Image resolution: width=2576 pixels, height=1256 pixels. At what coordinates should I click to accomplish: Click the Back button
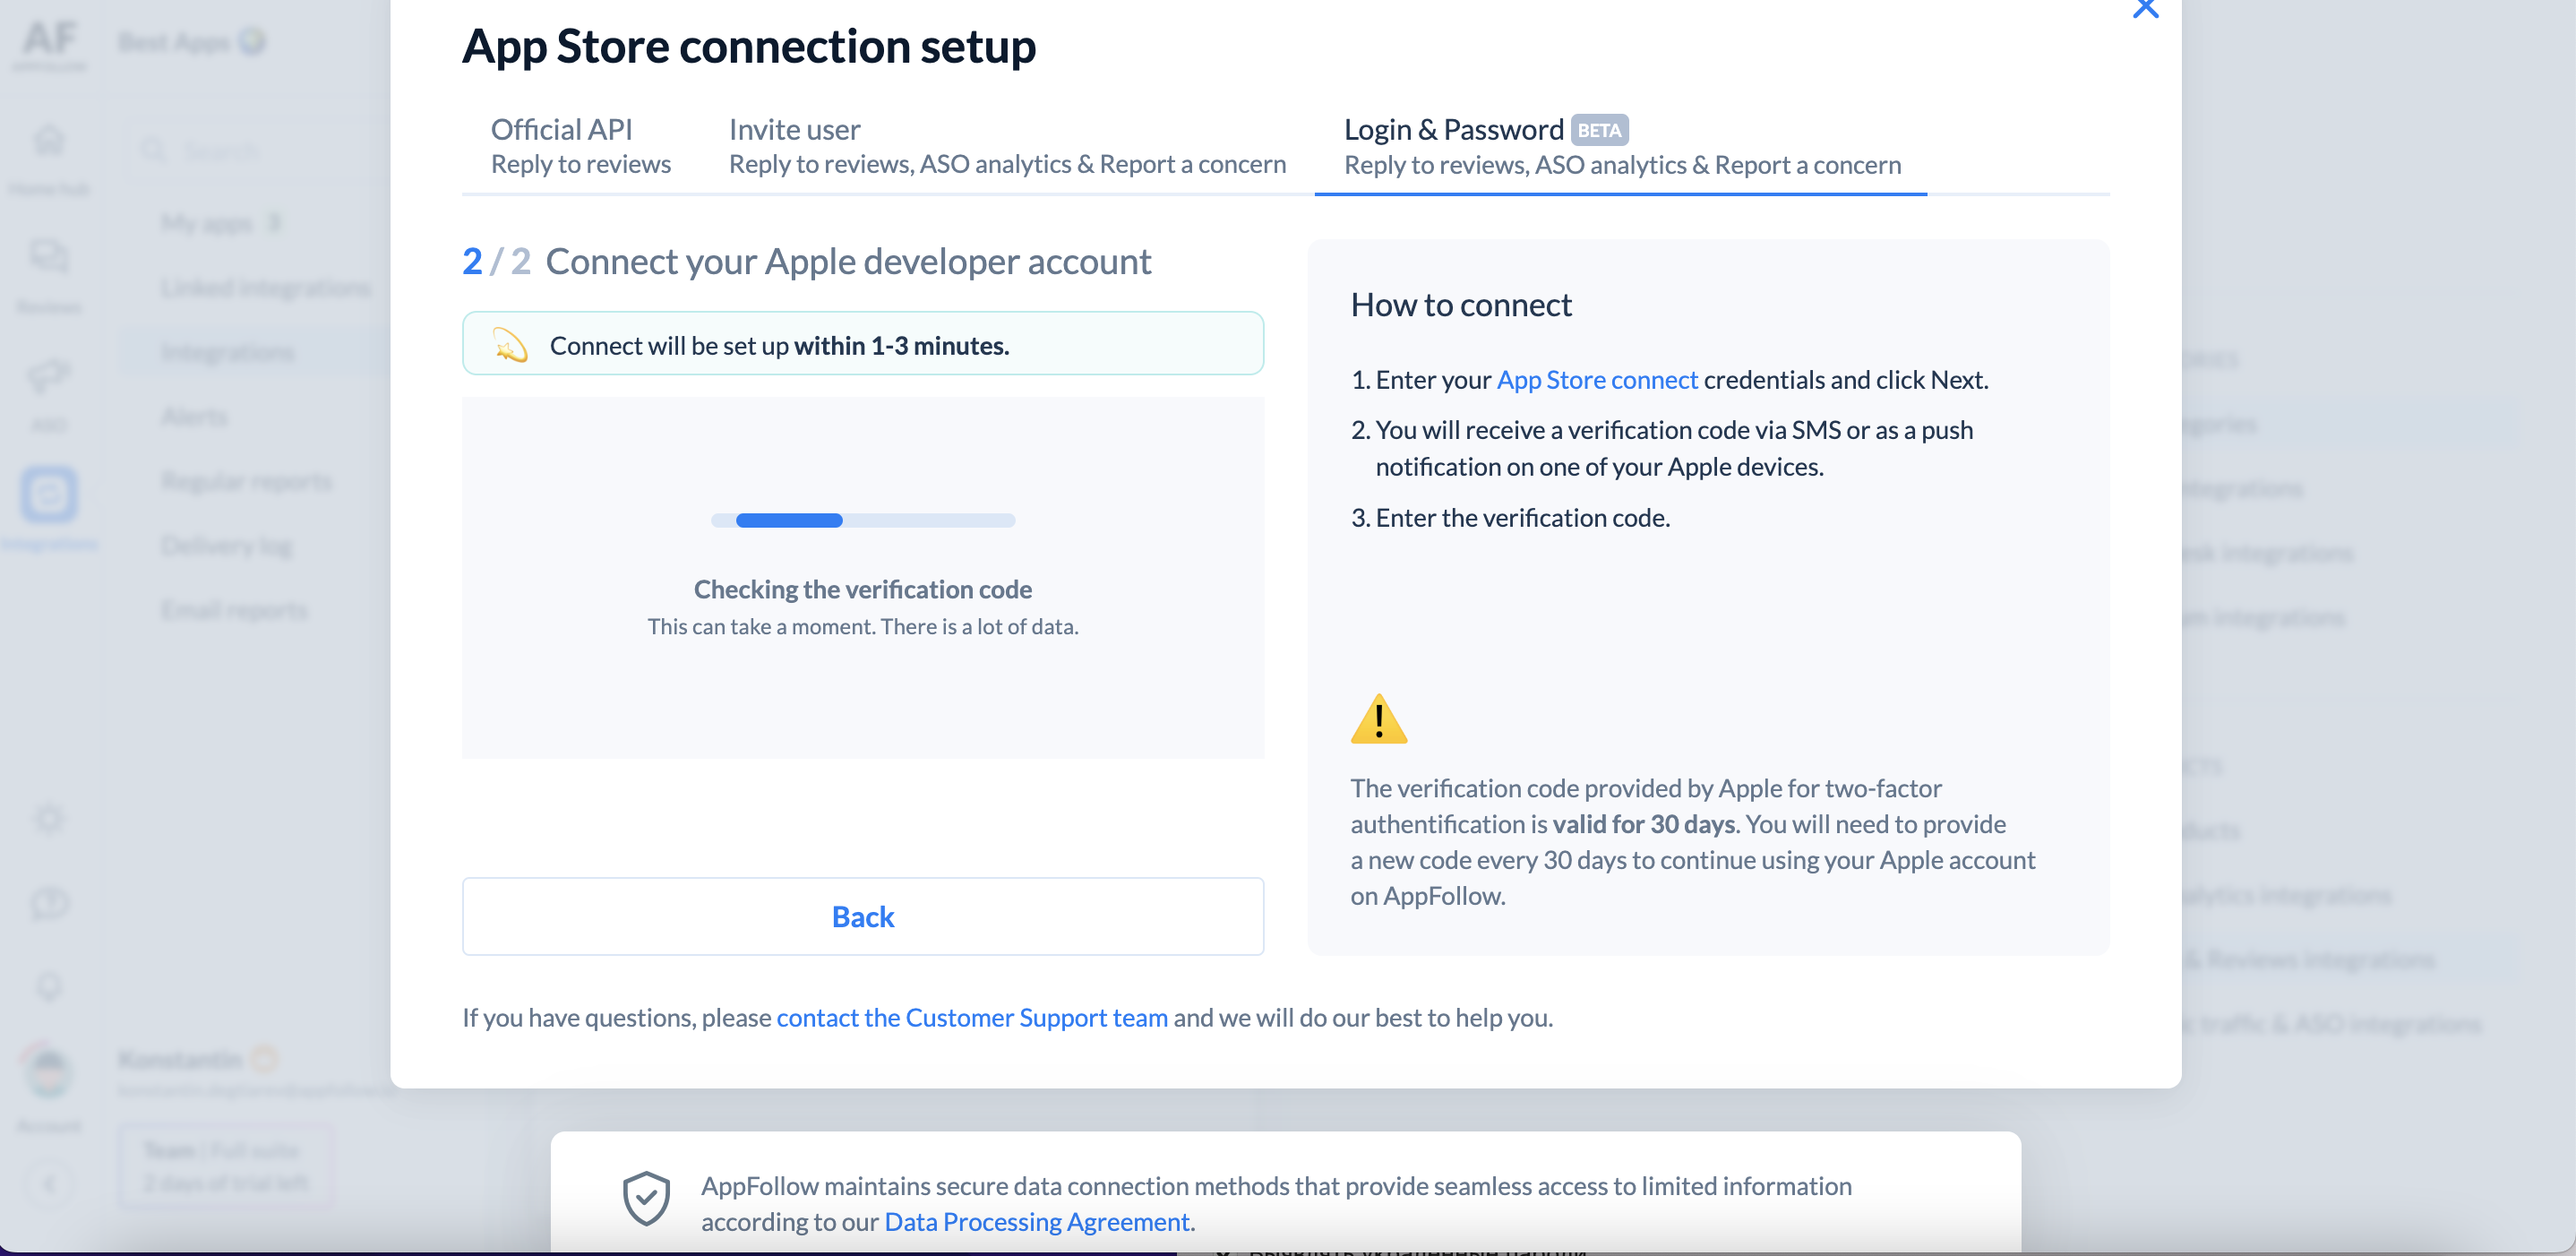coord(863,916)
